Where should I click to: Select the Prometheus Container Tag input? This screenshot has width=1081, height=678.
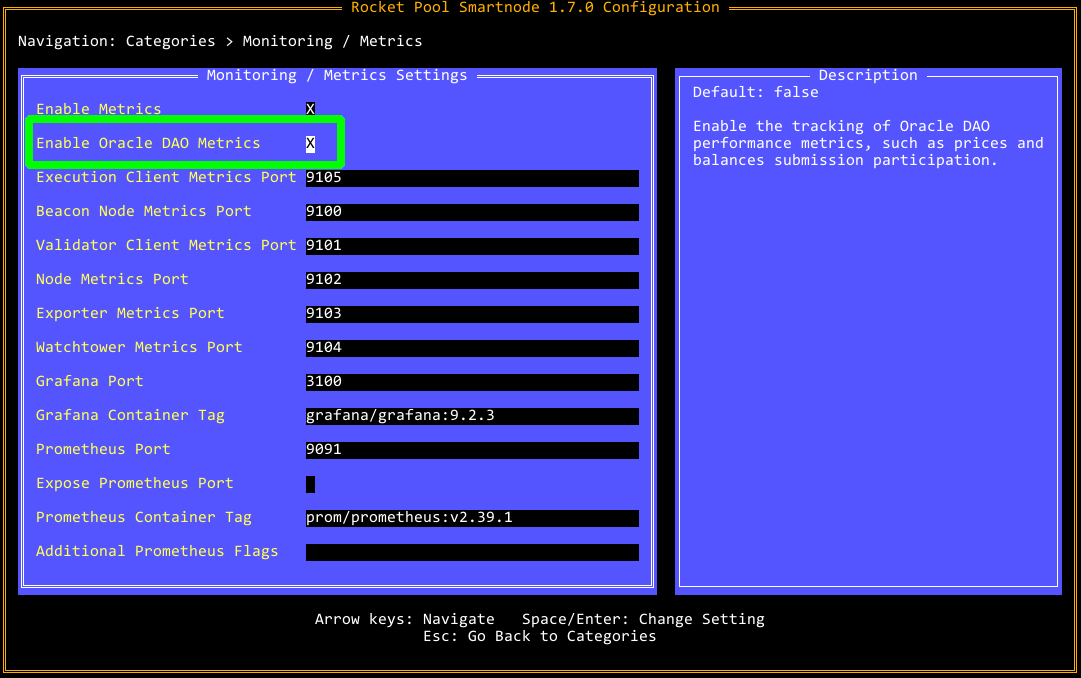[472, 518]
